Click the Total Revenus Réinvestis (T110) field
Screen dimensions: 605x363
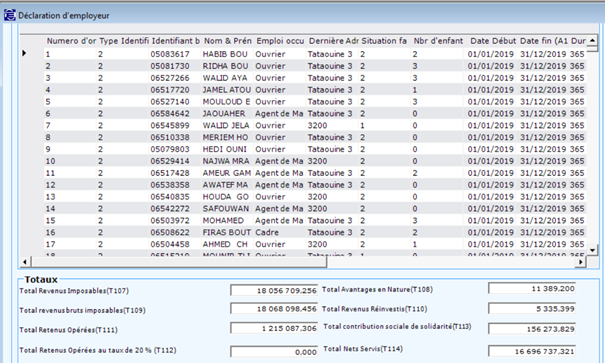click(532, 309)
